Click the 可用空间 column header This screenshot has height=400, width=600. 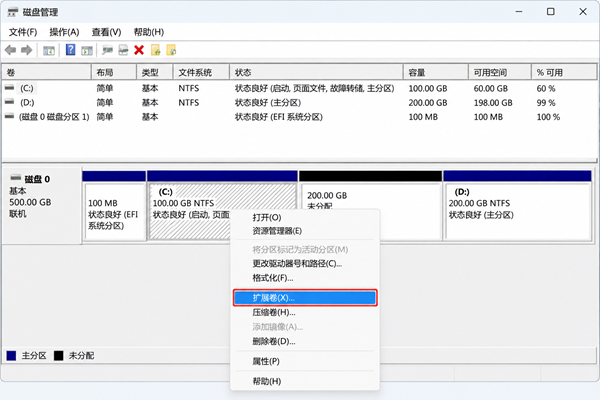[x=500, y=72]
